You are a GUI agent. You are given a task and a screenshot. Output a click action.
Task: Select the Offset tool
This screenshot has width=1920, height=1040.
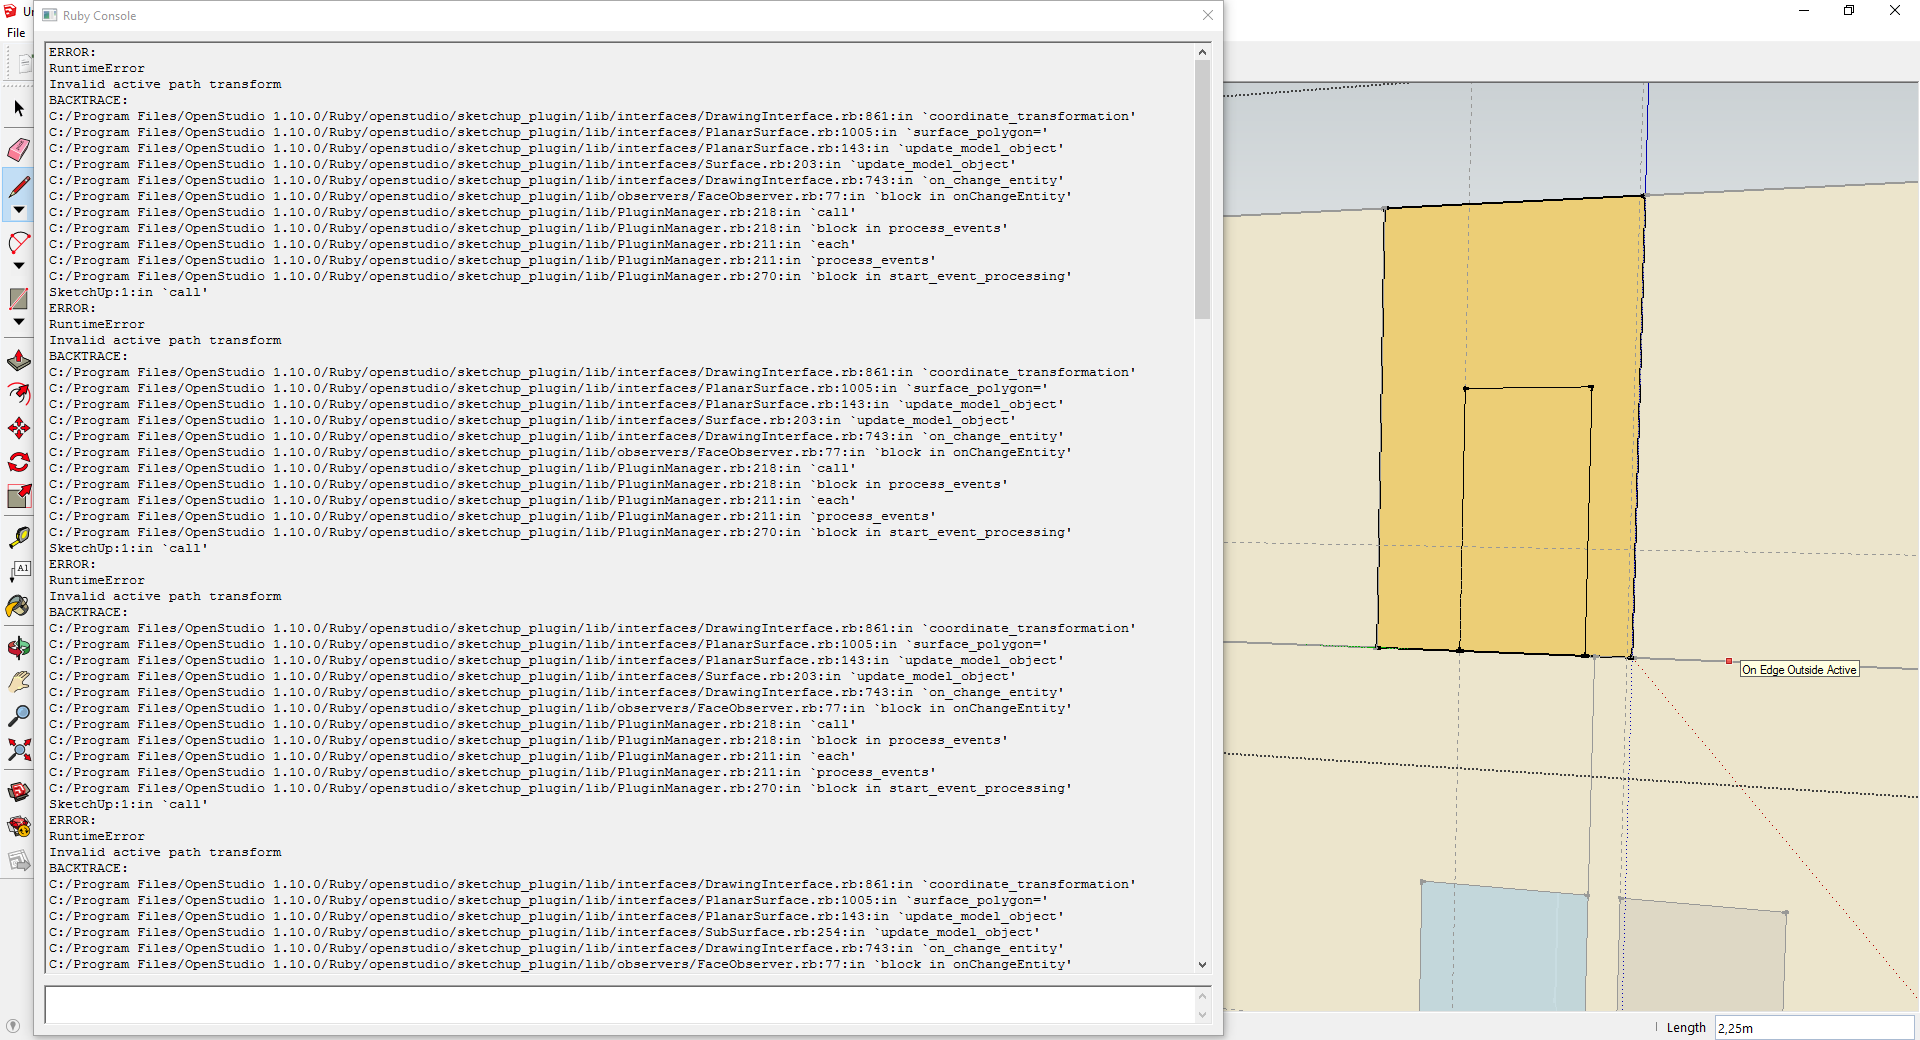(18, 394)
